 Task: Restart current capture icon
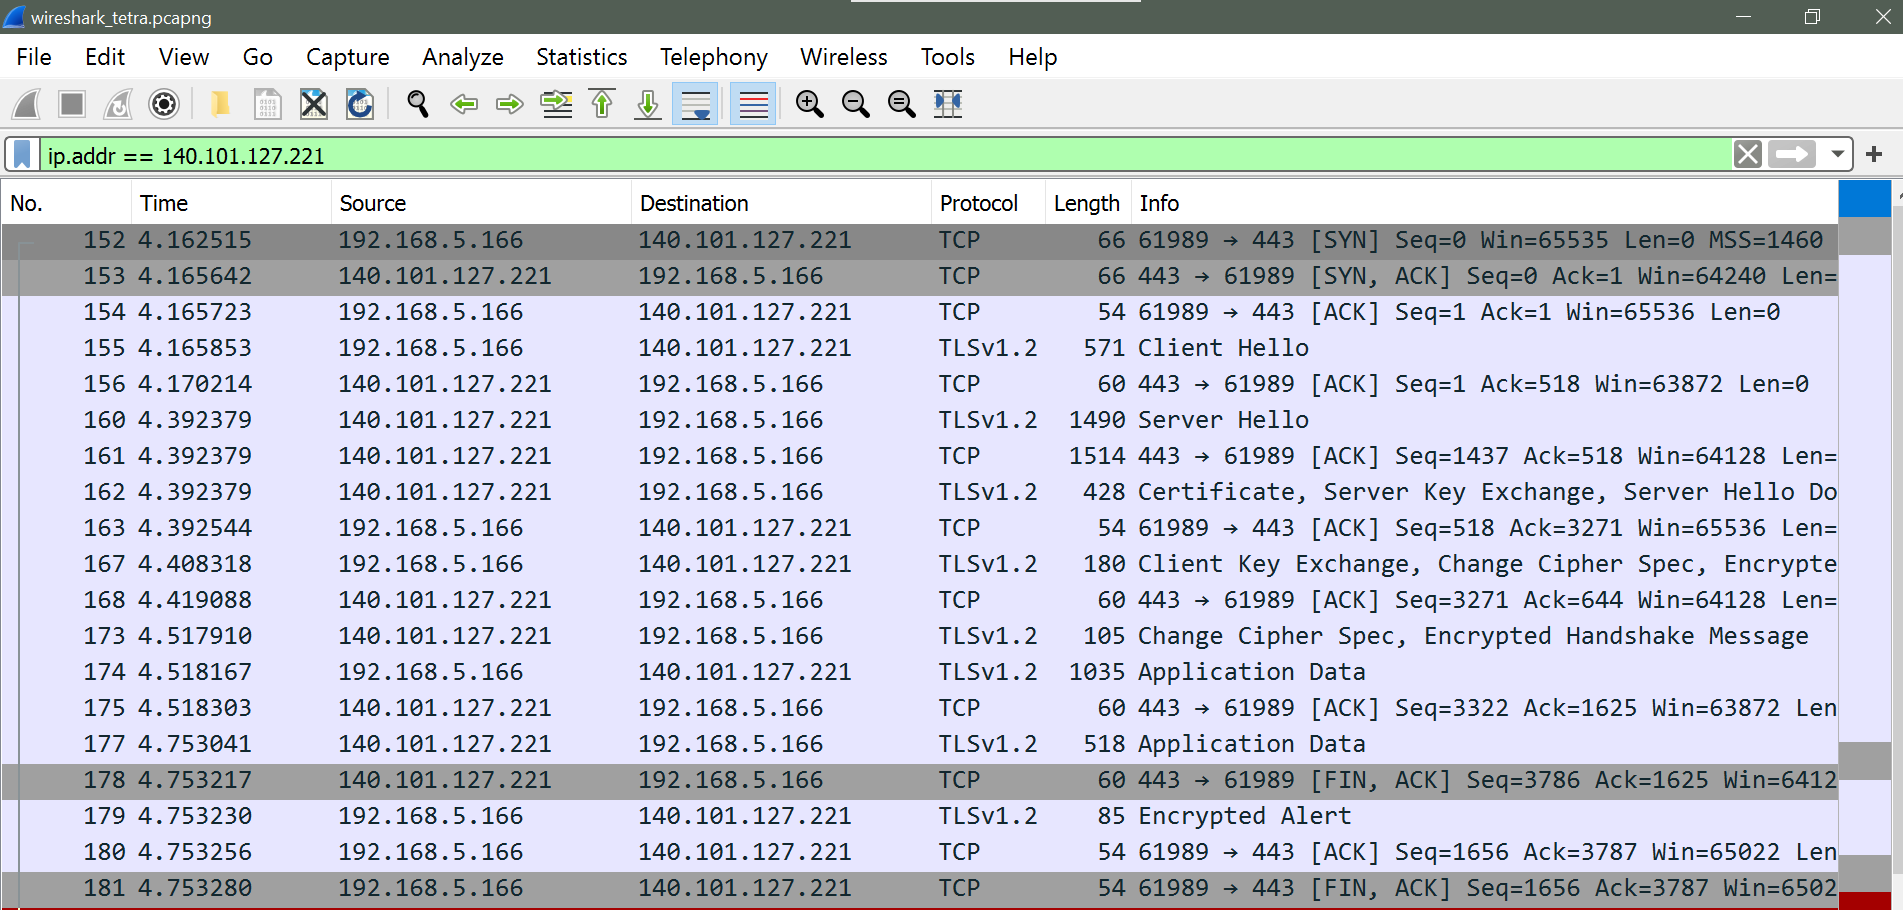tap(118, 104)
